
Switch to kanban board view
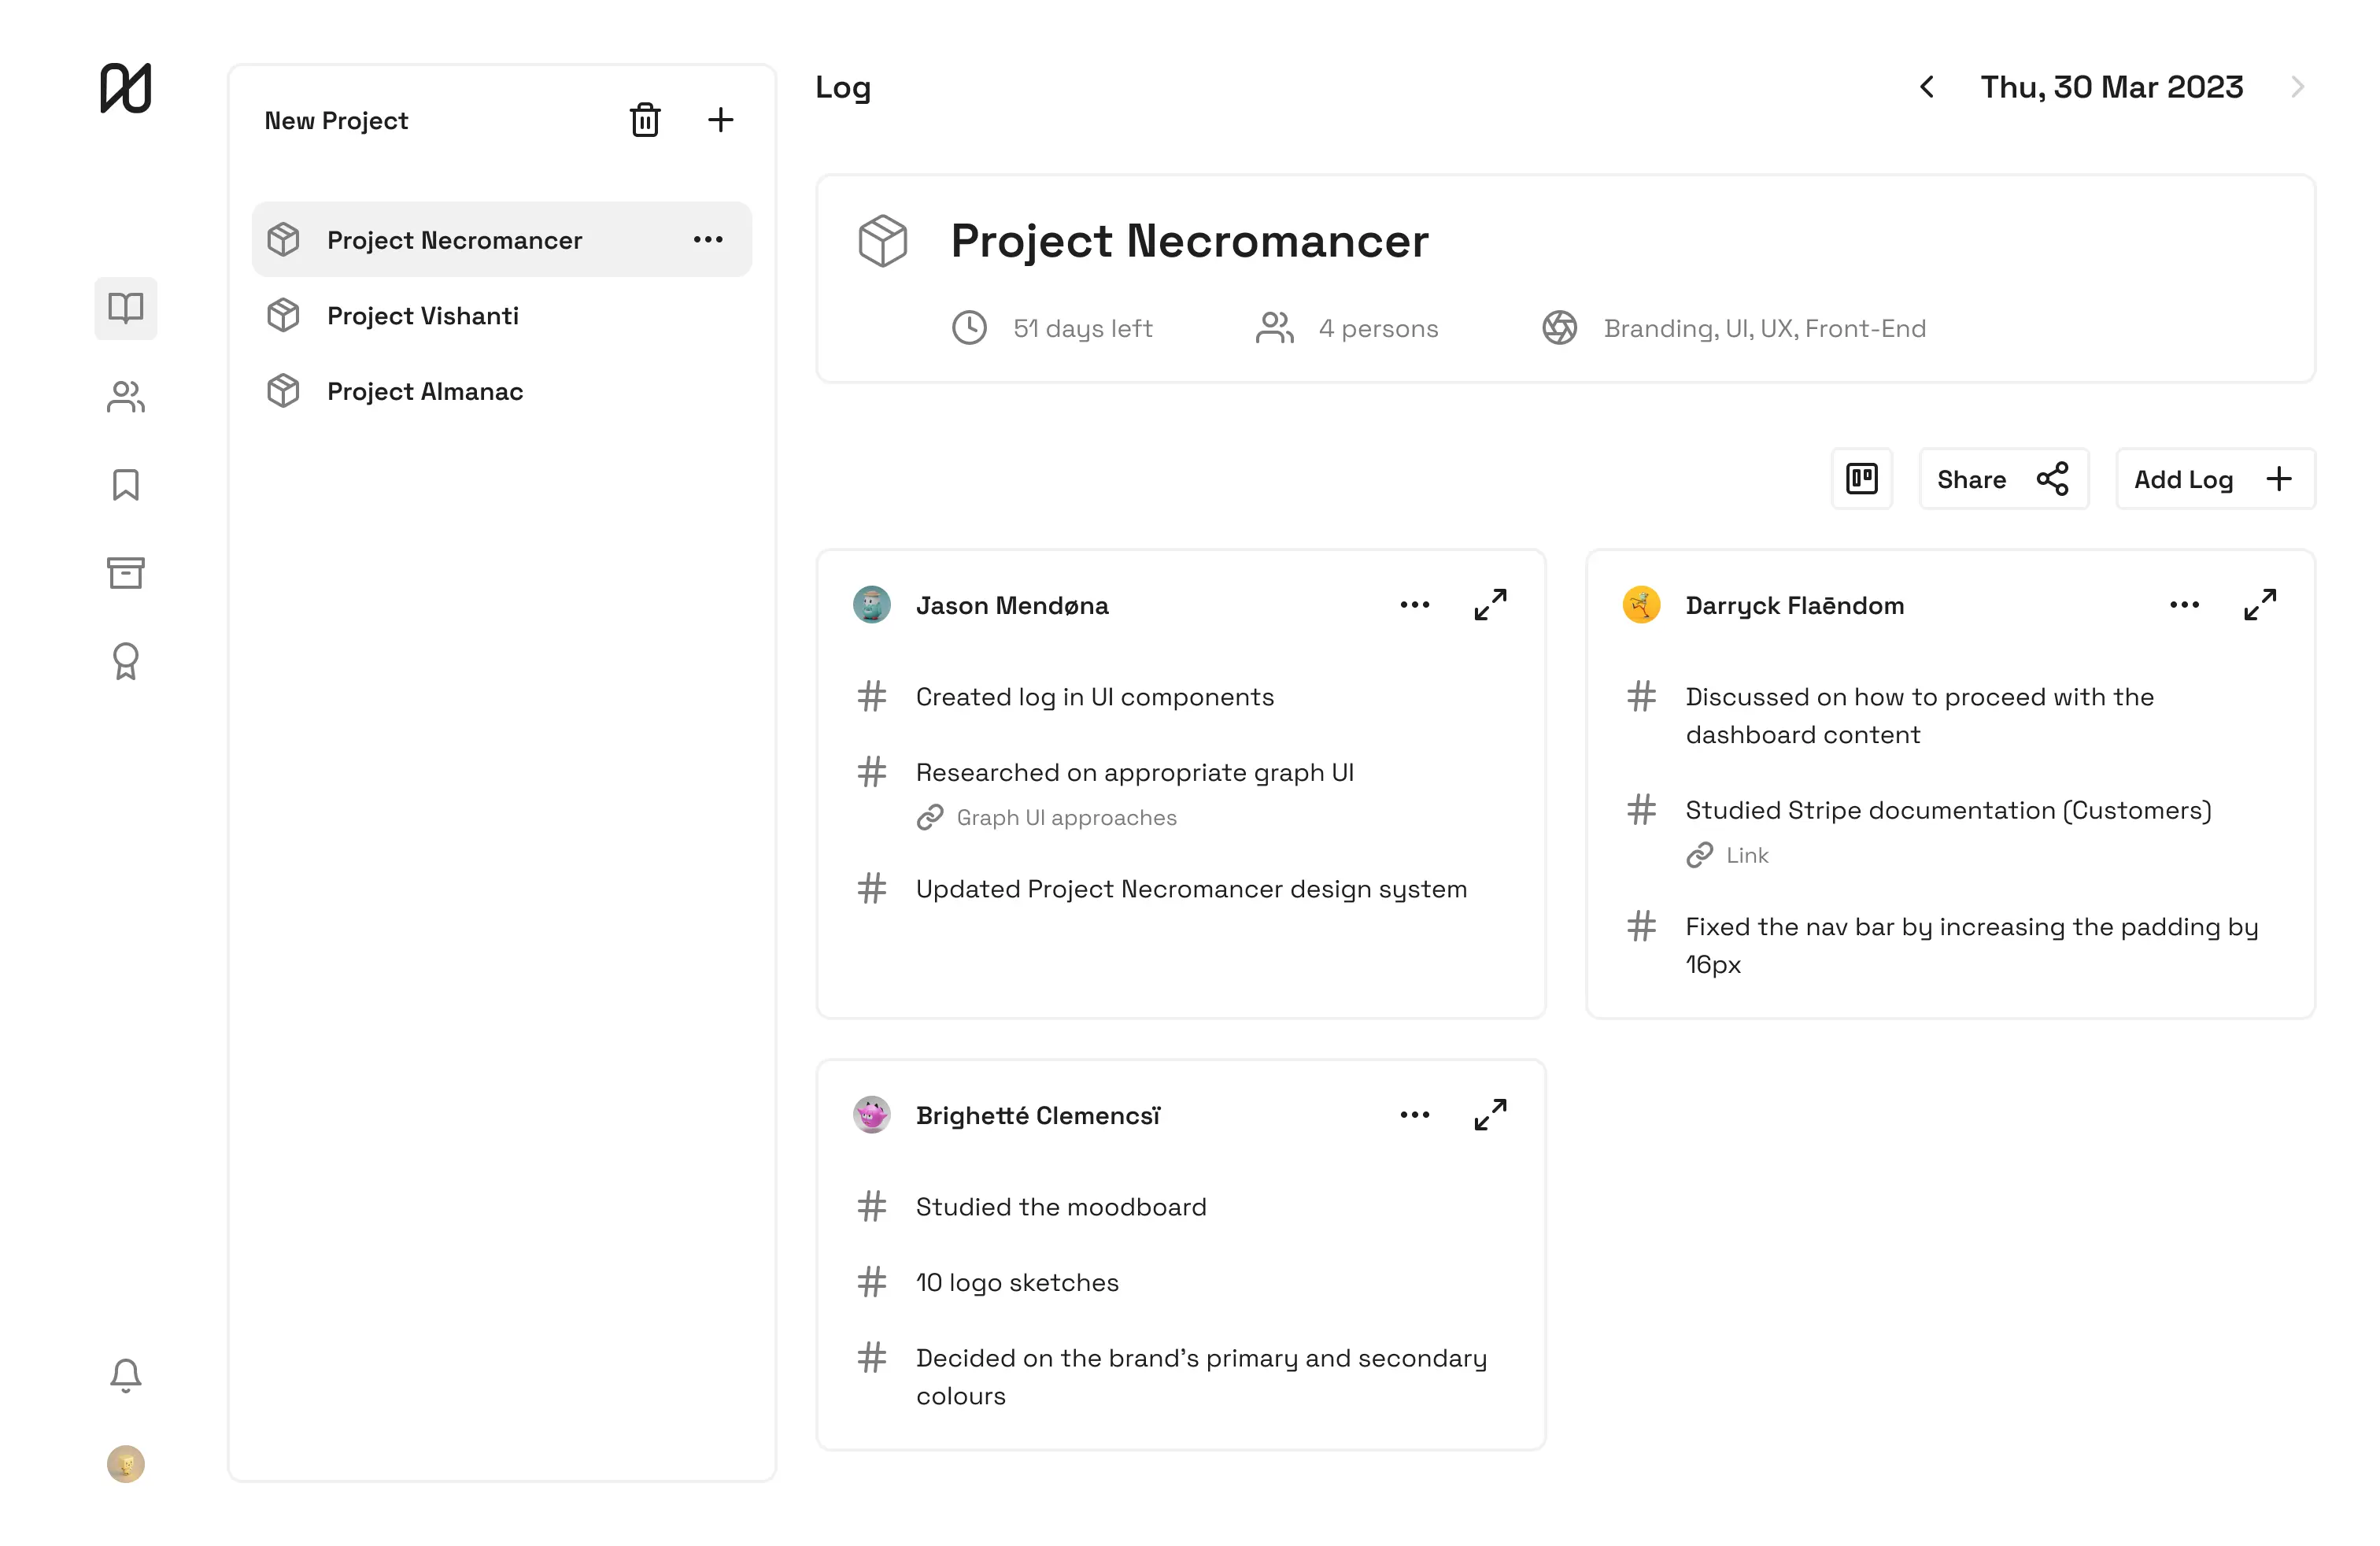pyautogui.click(x=1861, y=479)
